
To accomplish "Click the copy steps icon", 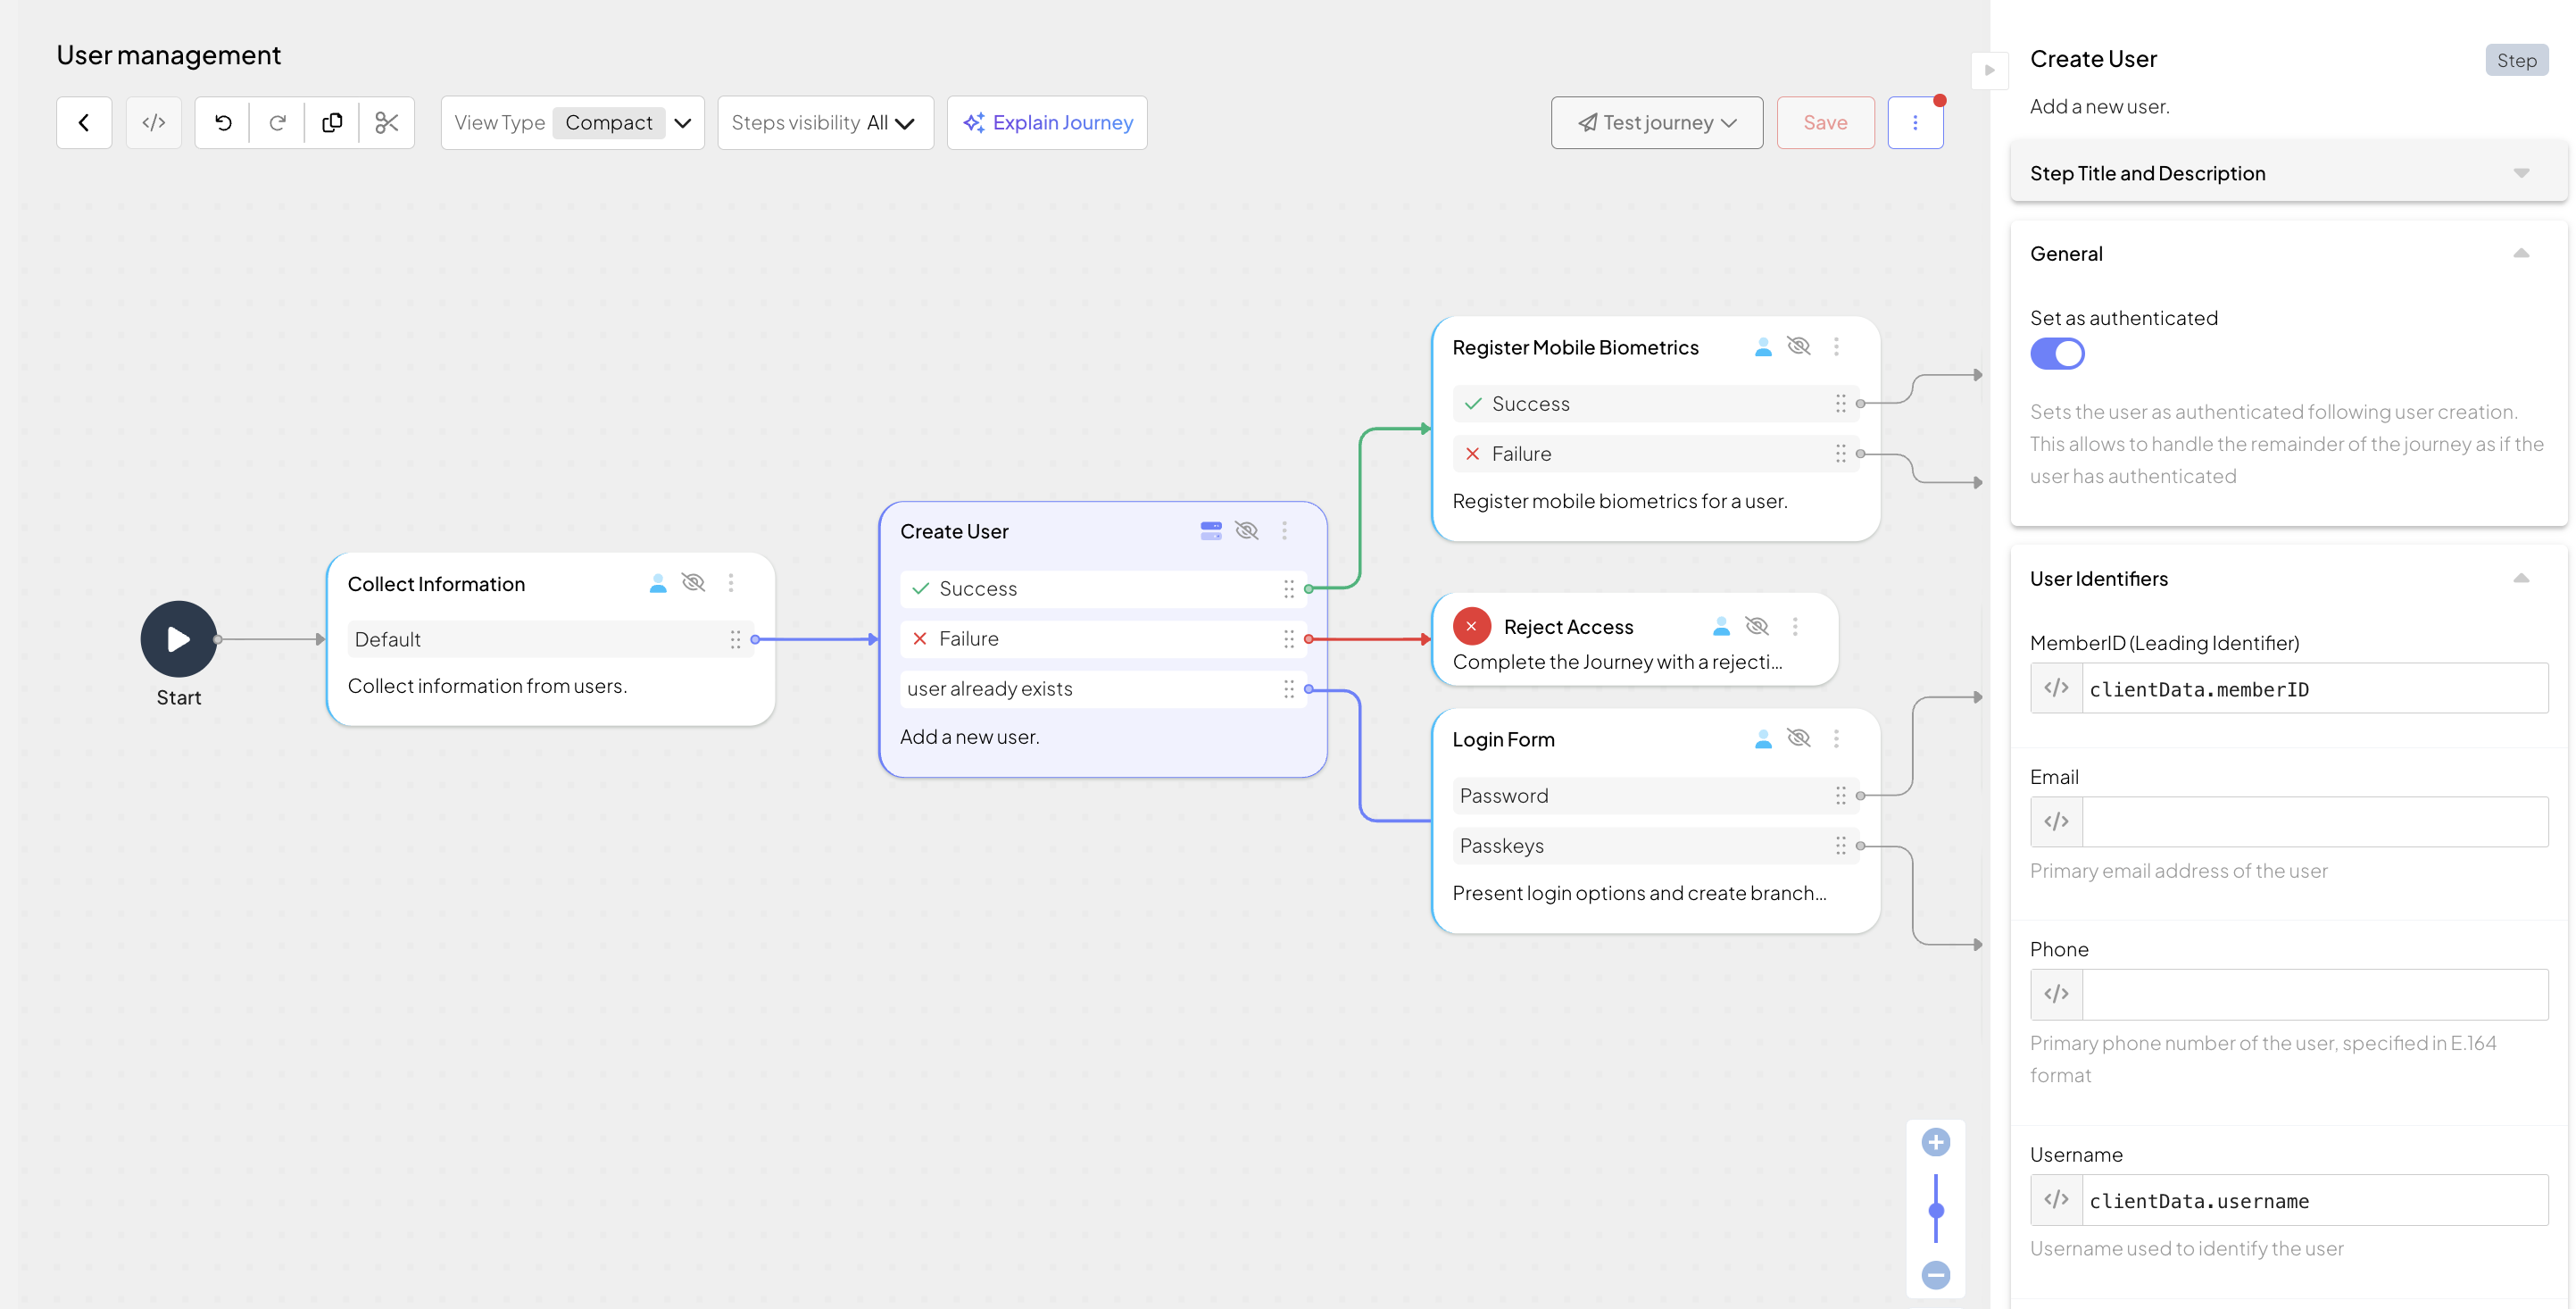I will [x=332, y=123].
